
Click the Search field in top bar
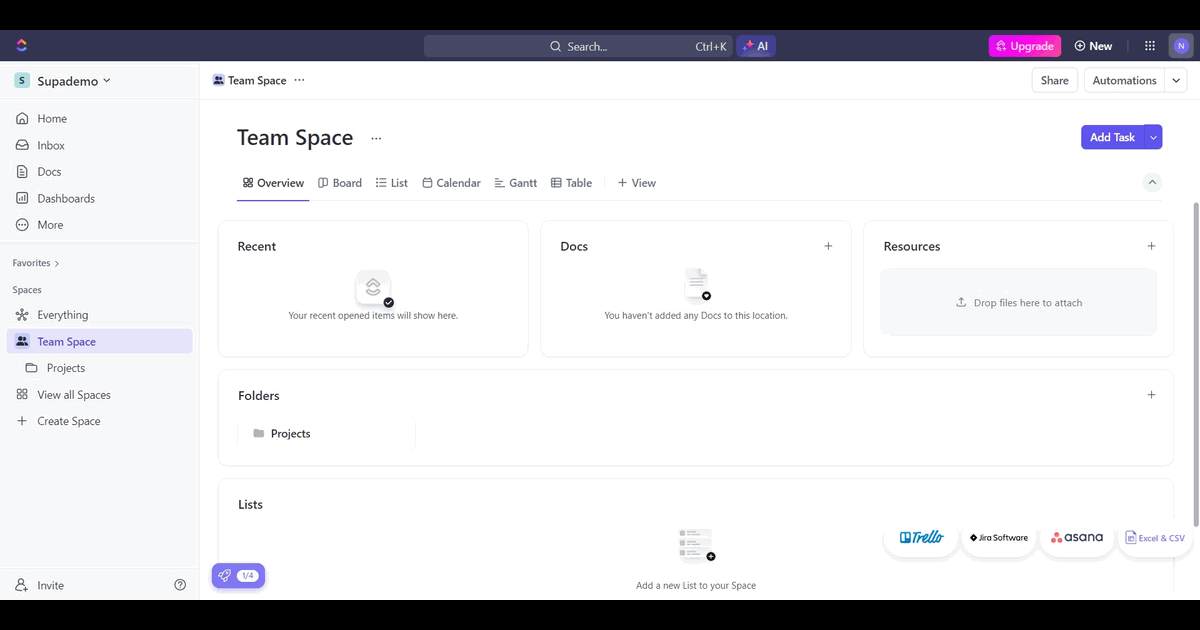[579, 46]
